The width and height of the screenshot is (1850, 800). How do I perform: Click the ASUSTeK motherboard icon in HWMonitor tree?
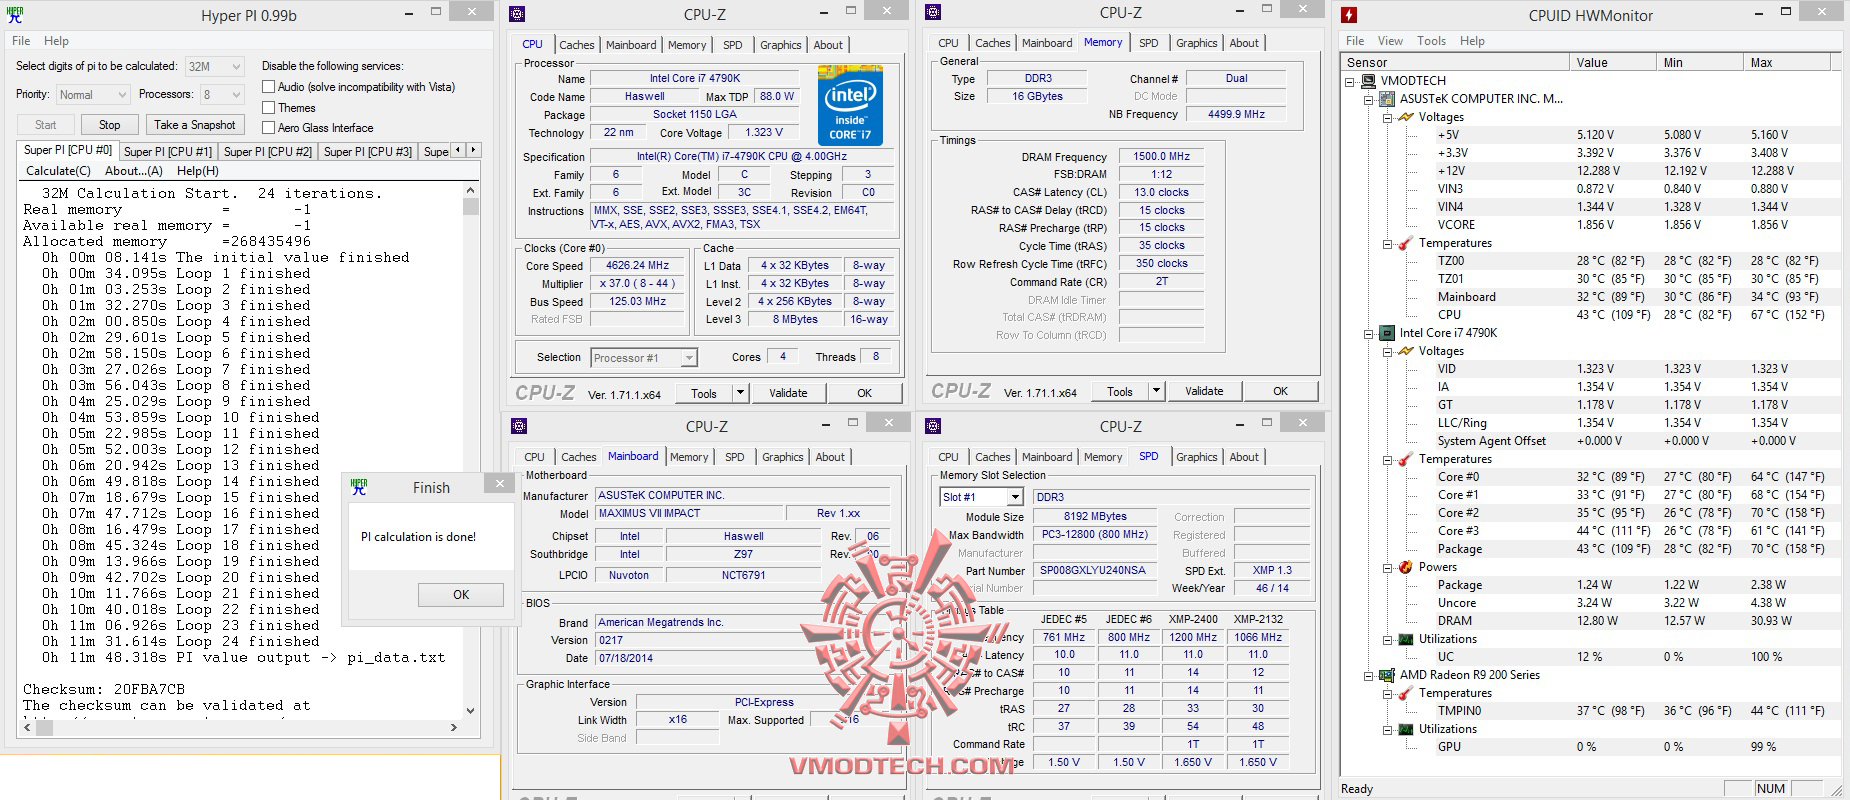(x=1387, y=99)
